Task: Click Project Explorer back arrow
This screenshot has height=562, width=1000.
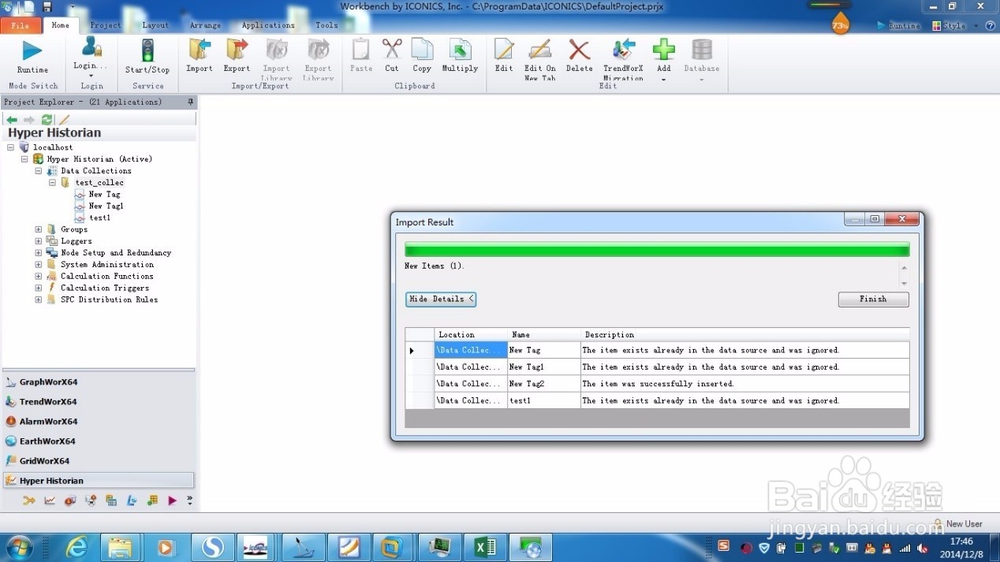Action: tap(11, 119)
